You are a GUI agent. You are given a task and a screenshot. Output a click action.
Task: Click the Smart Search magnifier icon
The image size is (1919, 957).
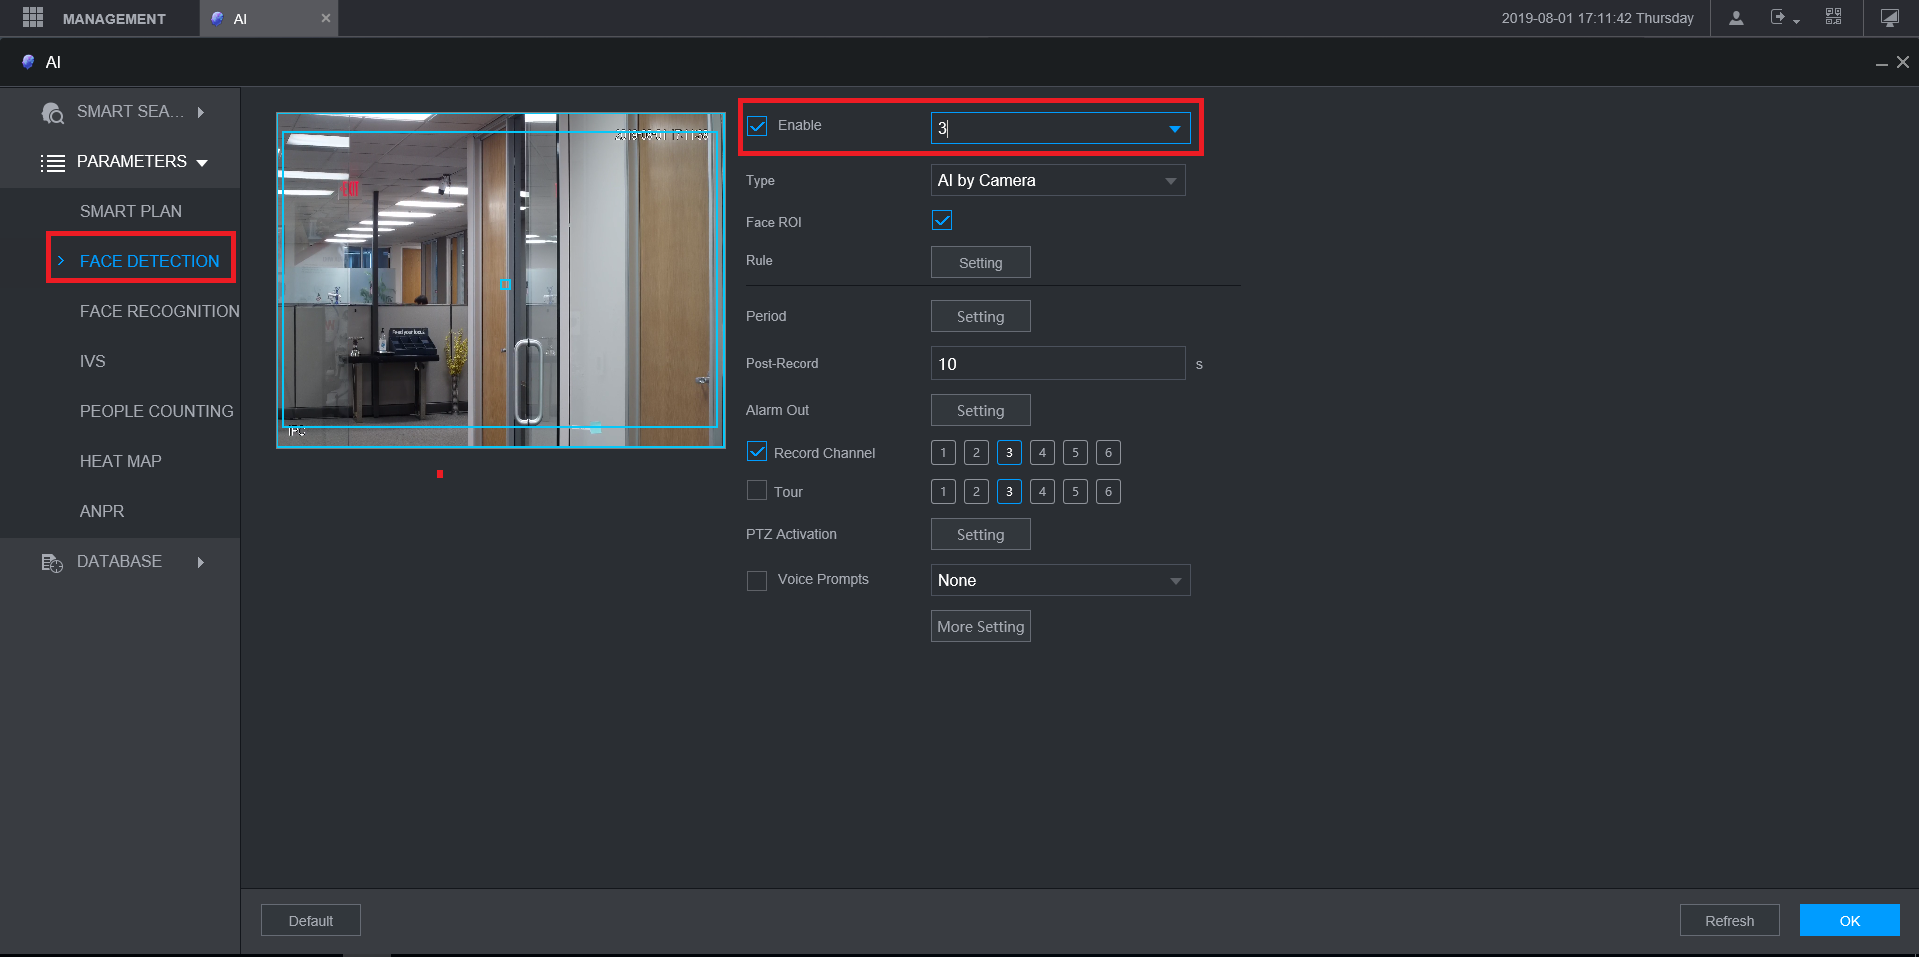click(52, 113)
